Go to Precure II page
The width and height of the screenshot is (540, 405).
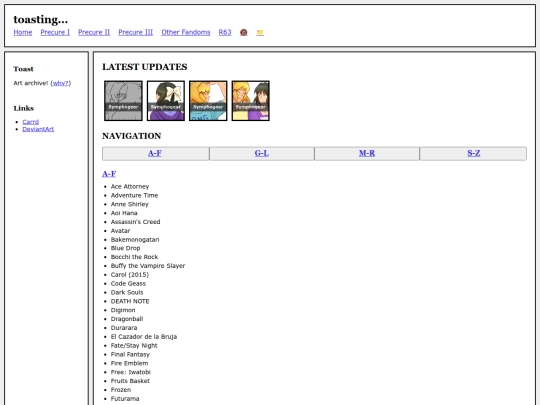point(94,32)
